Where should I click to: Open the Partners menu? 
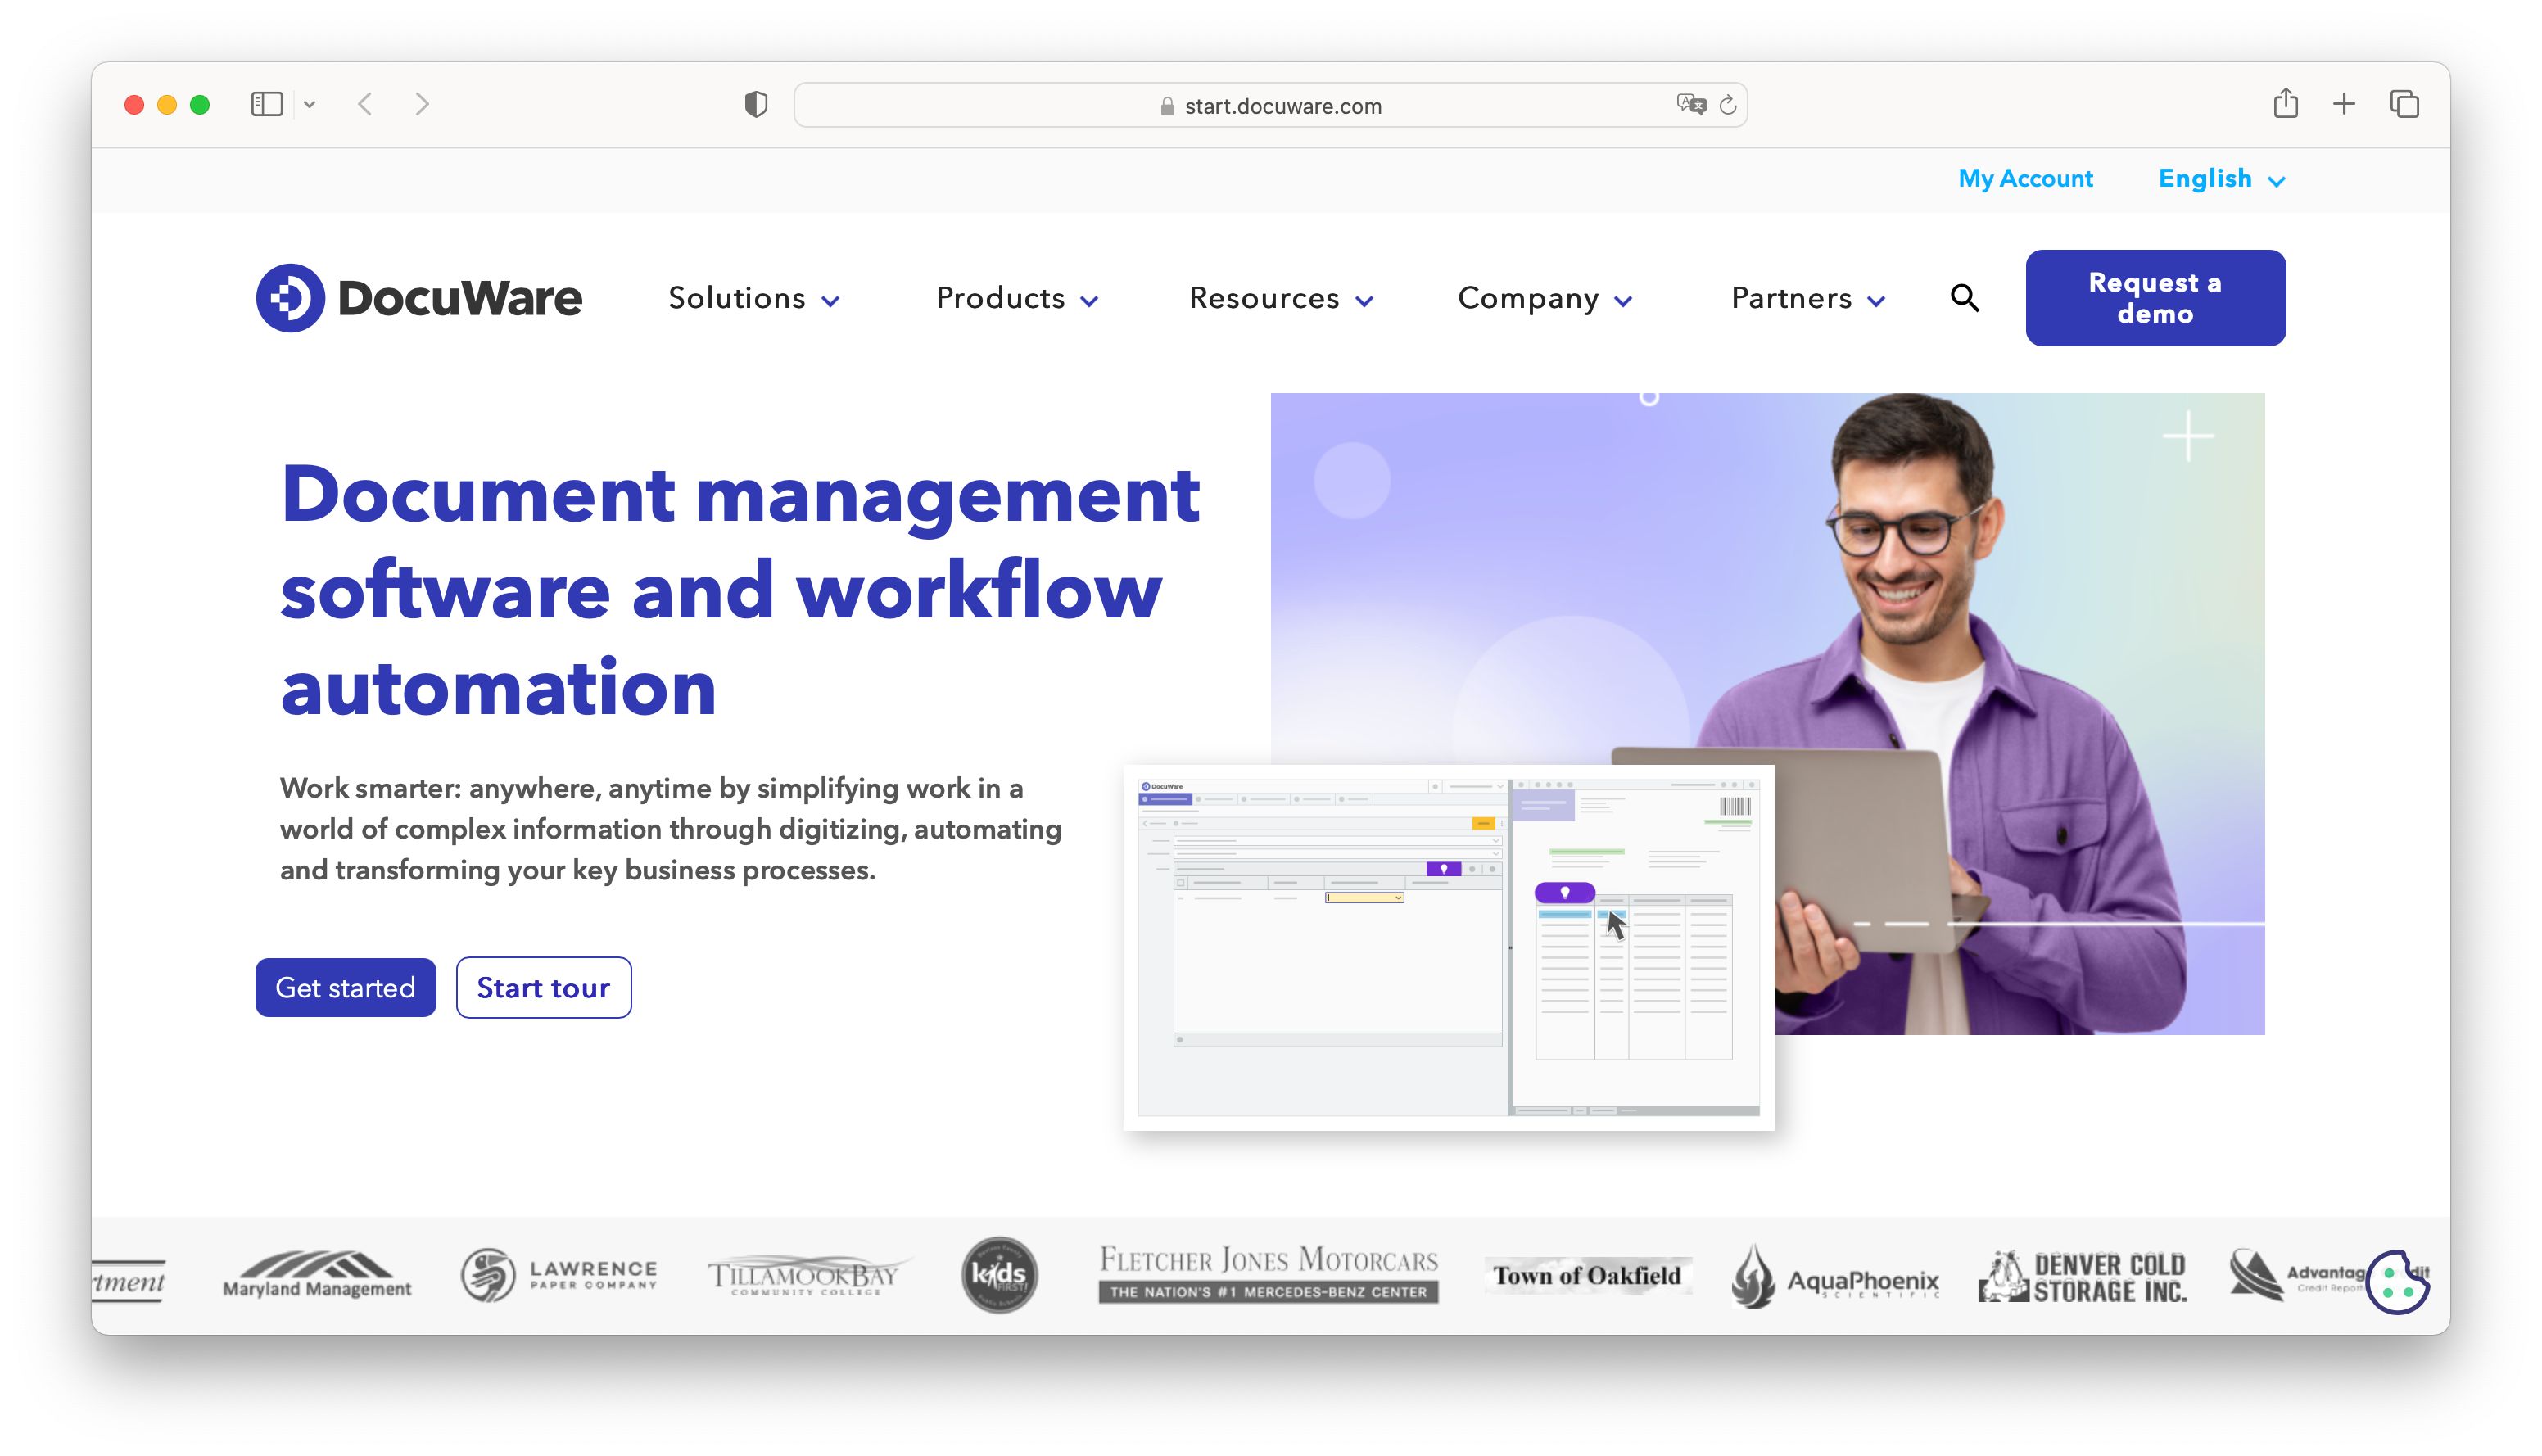coord(1807,298)
